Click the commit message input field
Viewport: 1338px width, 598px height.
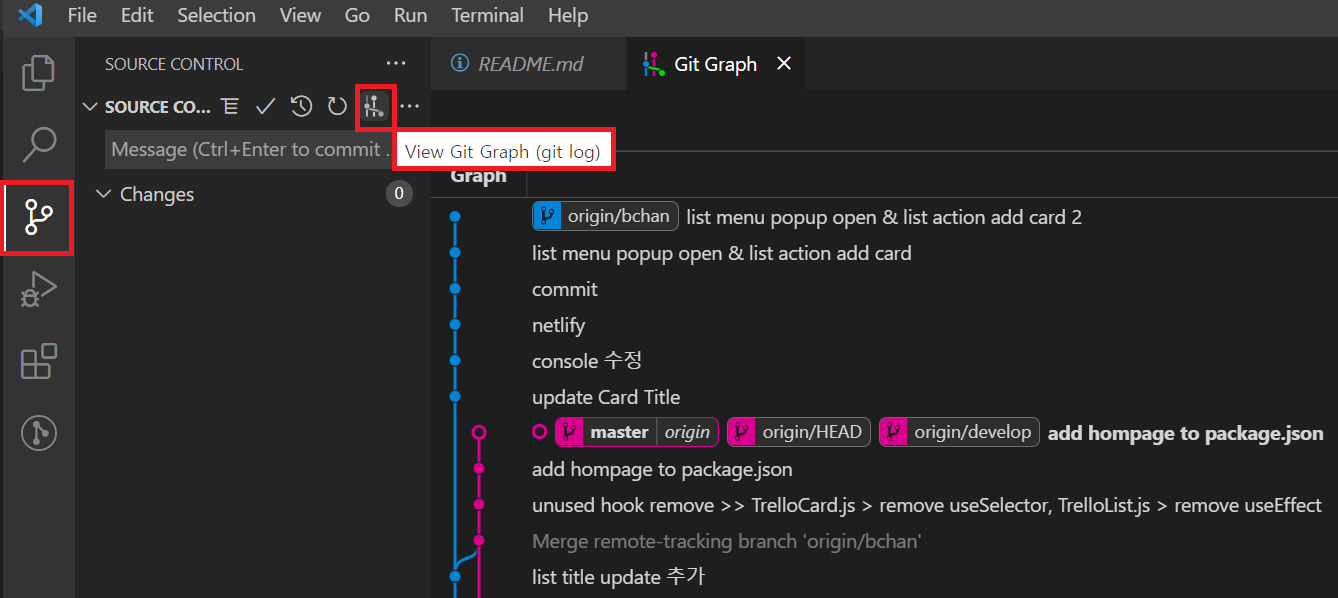pos(250,149)
